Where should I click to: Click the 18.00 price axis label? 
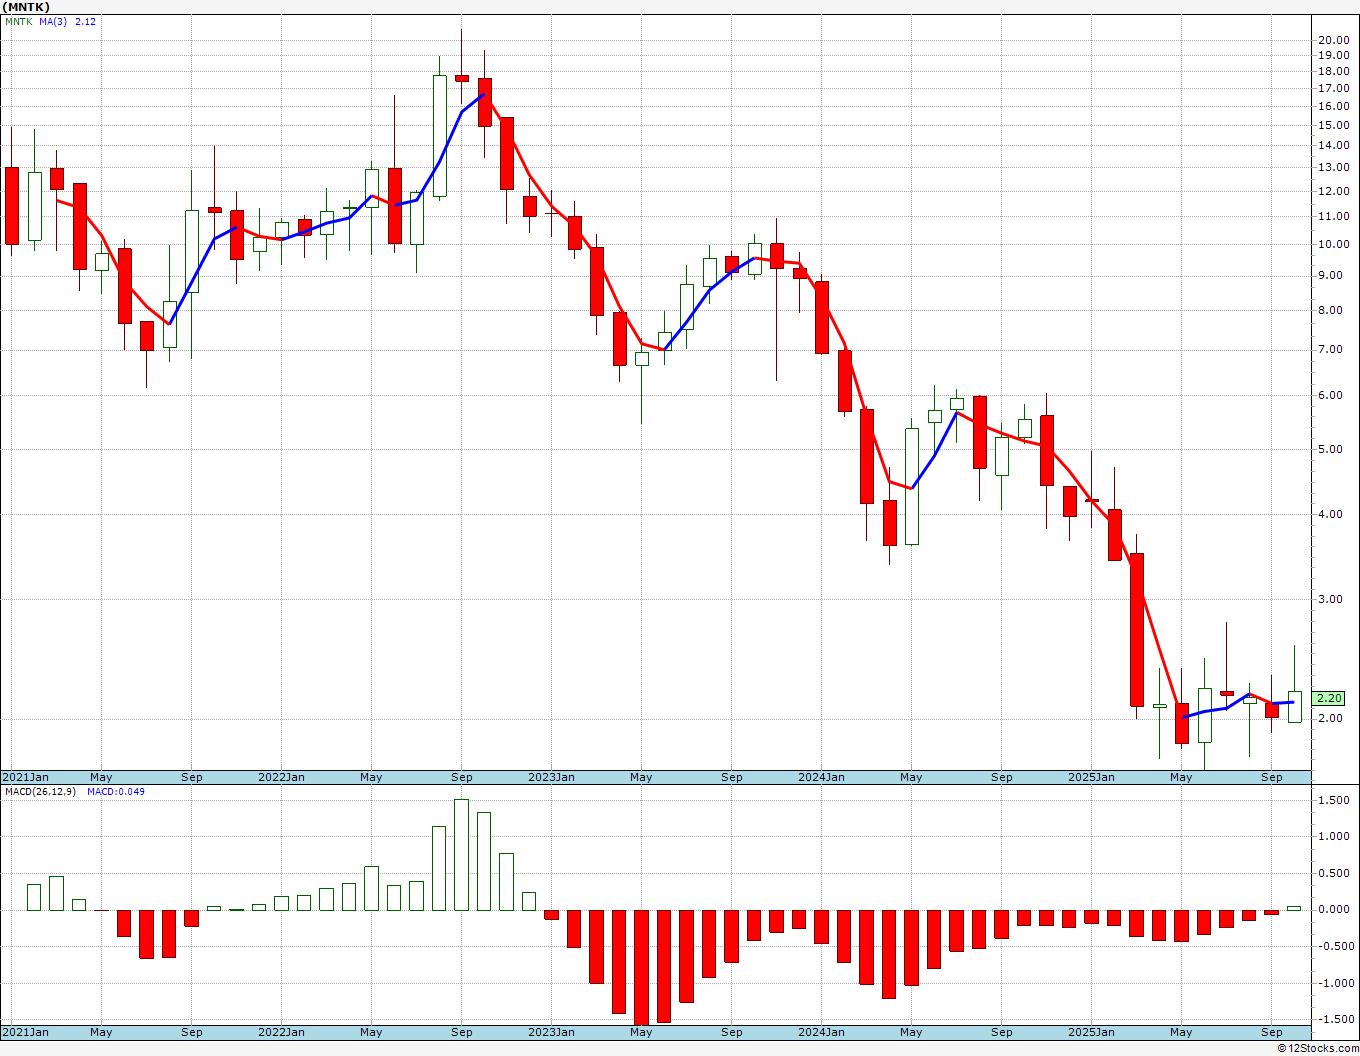1333,72
